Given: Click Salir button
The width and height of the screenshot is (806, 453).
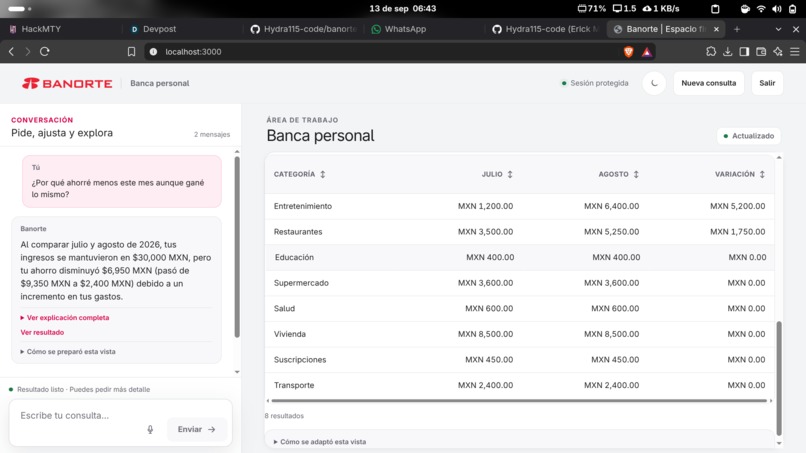Looking at the screenshot, I should [767, 83].
